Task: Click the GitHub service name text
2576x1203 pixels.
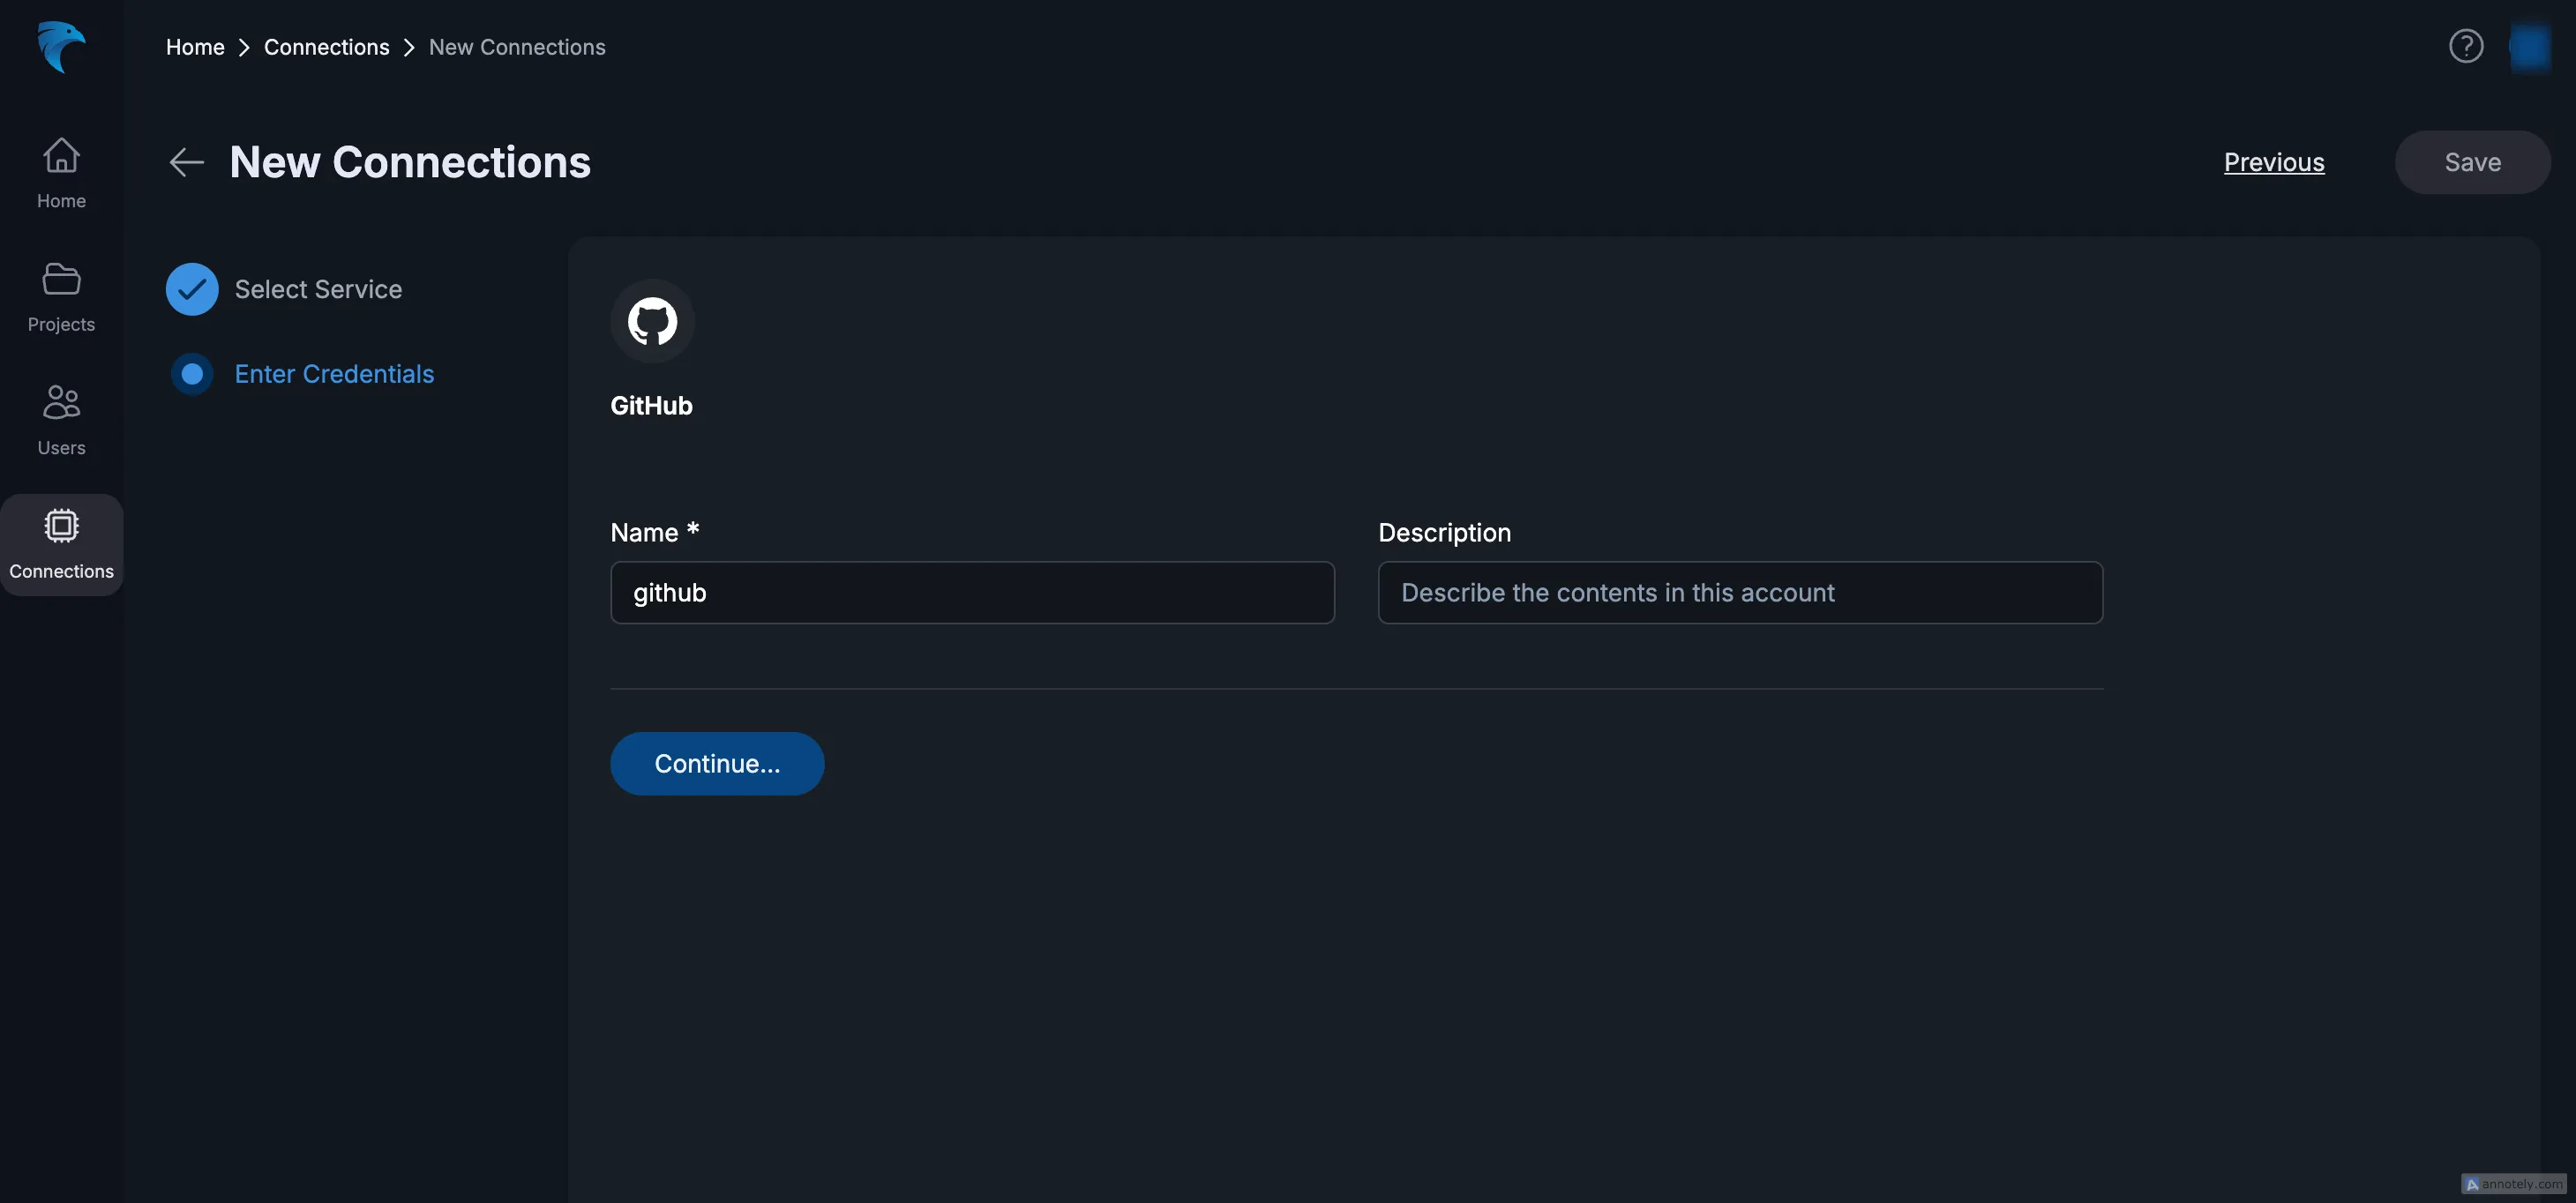Action: [x=651, y=406]
